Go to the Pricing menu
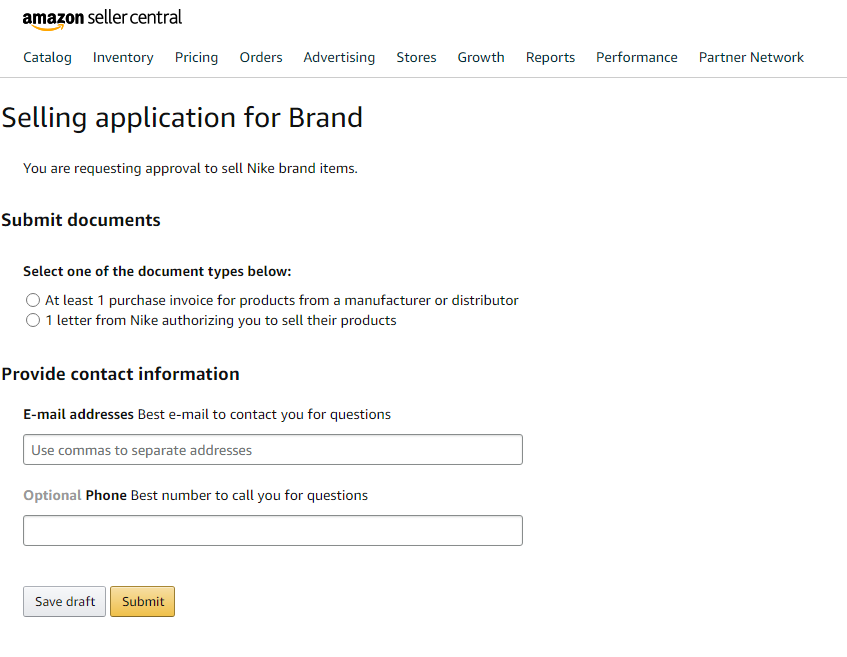847x657 pixels. (196, 58)
